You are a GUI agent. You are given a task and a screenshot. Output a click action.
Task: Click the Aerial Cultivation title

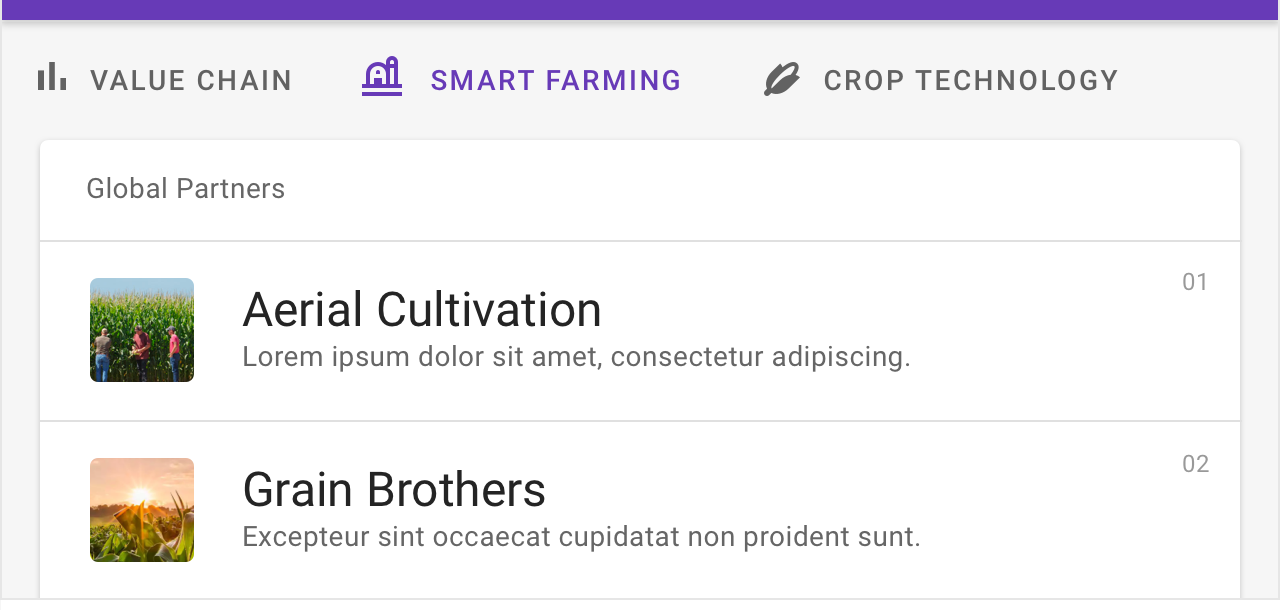pos(422,310)
